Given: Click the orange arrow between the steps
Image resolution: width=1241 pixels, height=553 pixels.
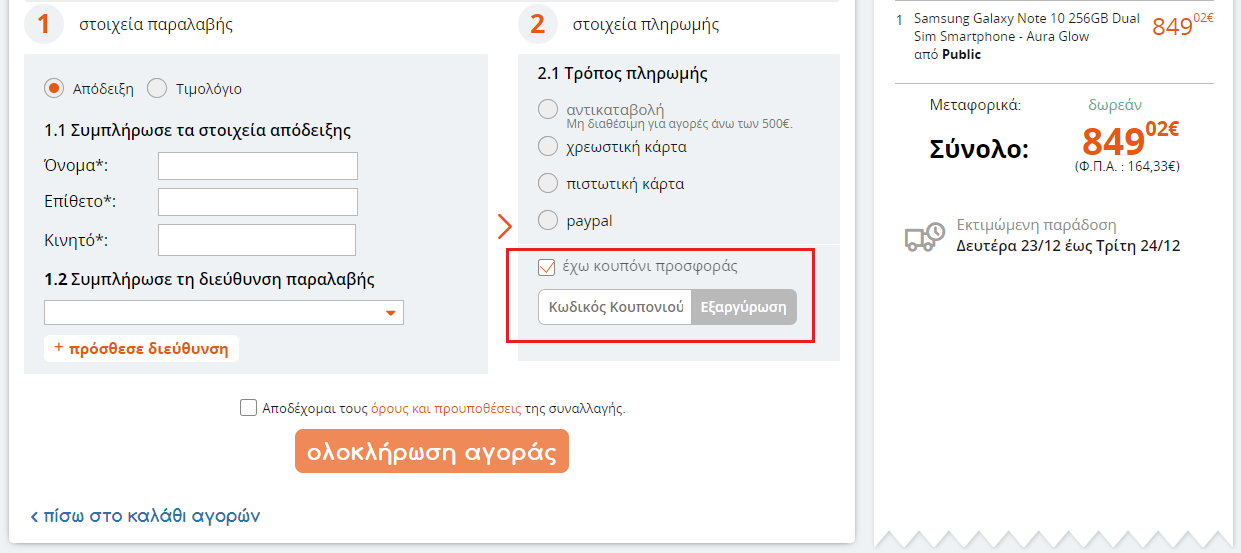Looking at the screenshot, I should (504, 227).
